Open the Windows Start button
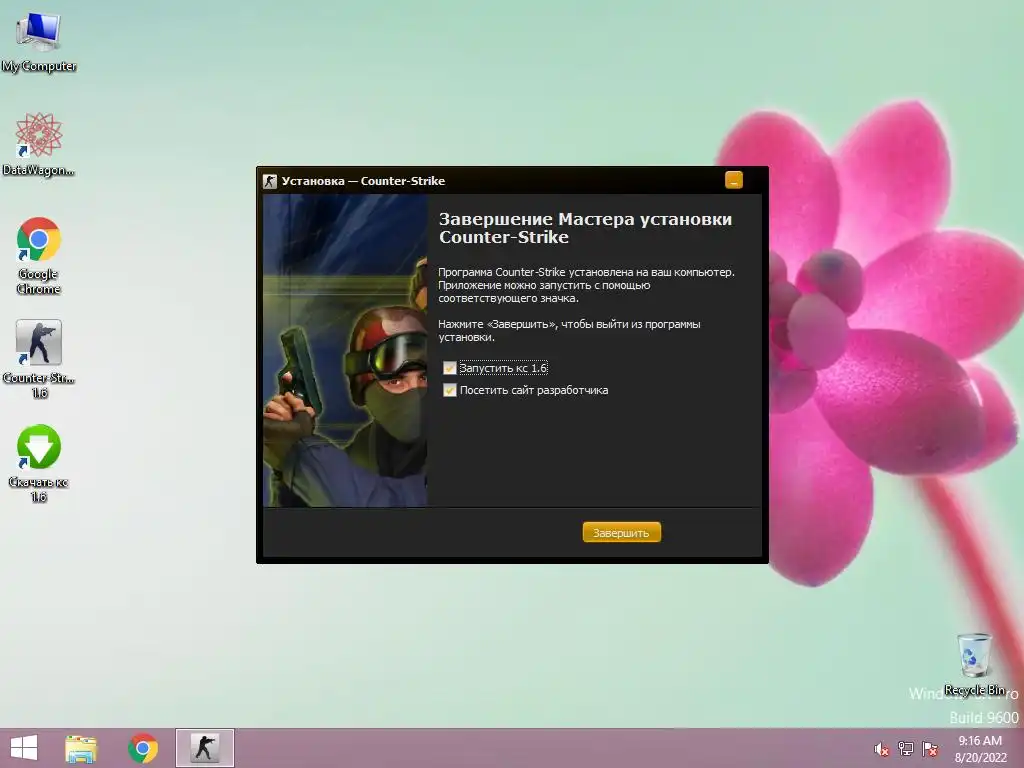 click(x=24, y=748)
